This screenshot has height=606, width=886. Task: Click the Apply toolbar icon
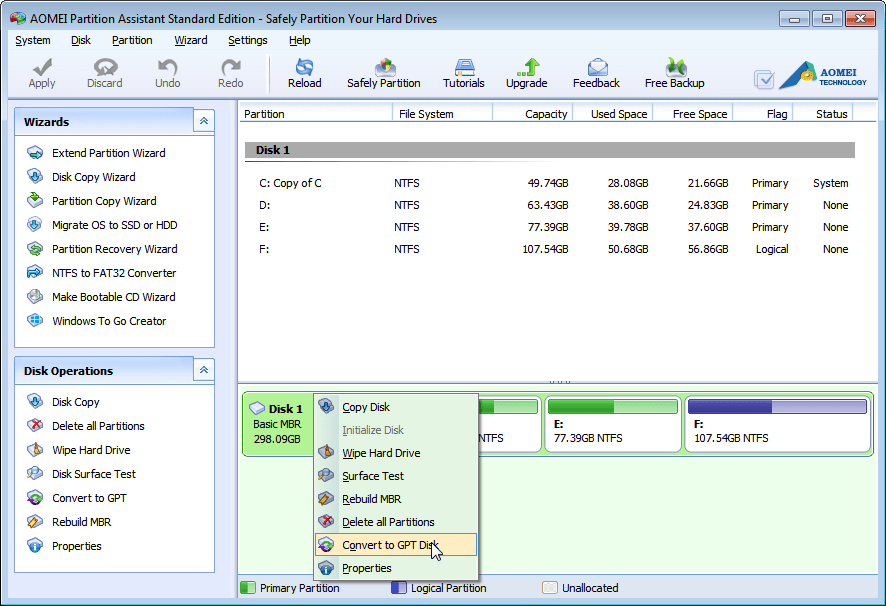[x=41, y=72]
